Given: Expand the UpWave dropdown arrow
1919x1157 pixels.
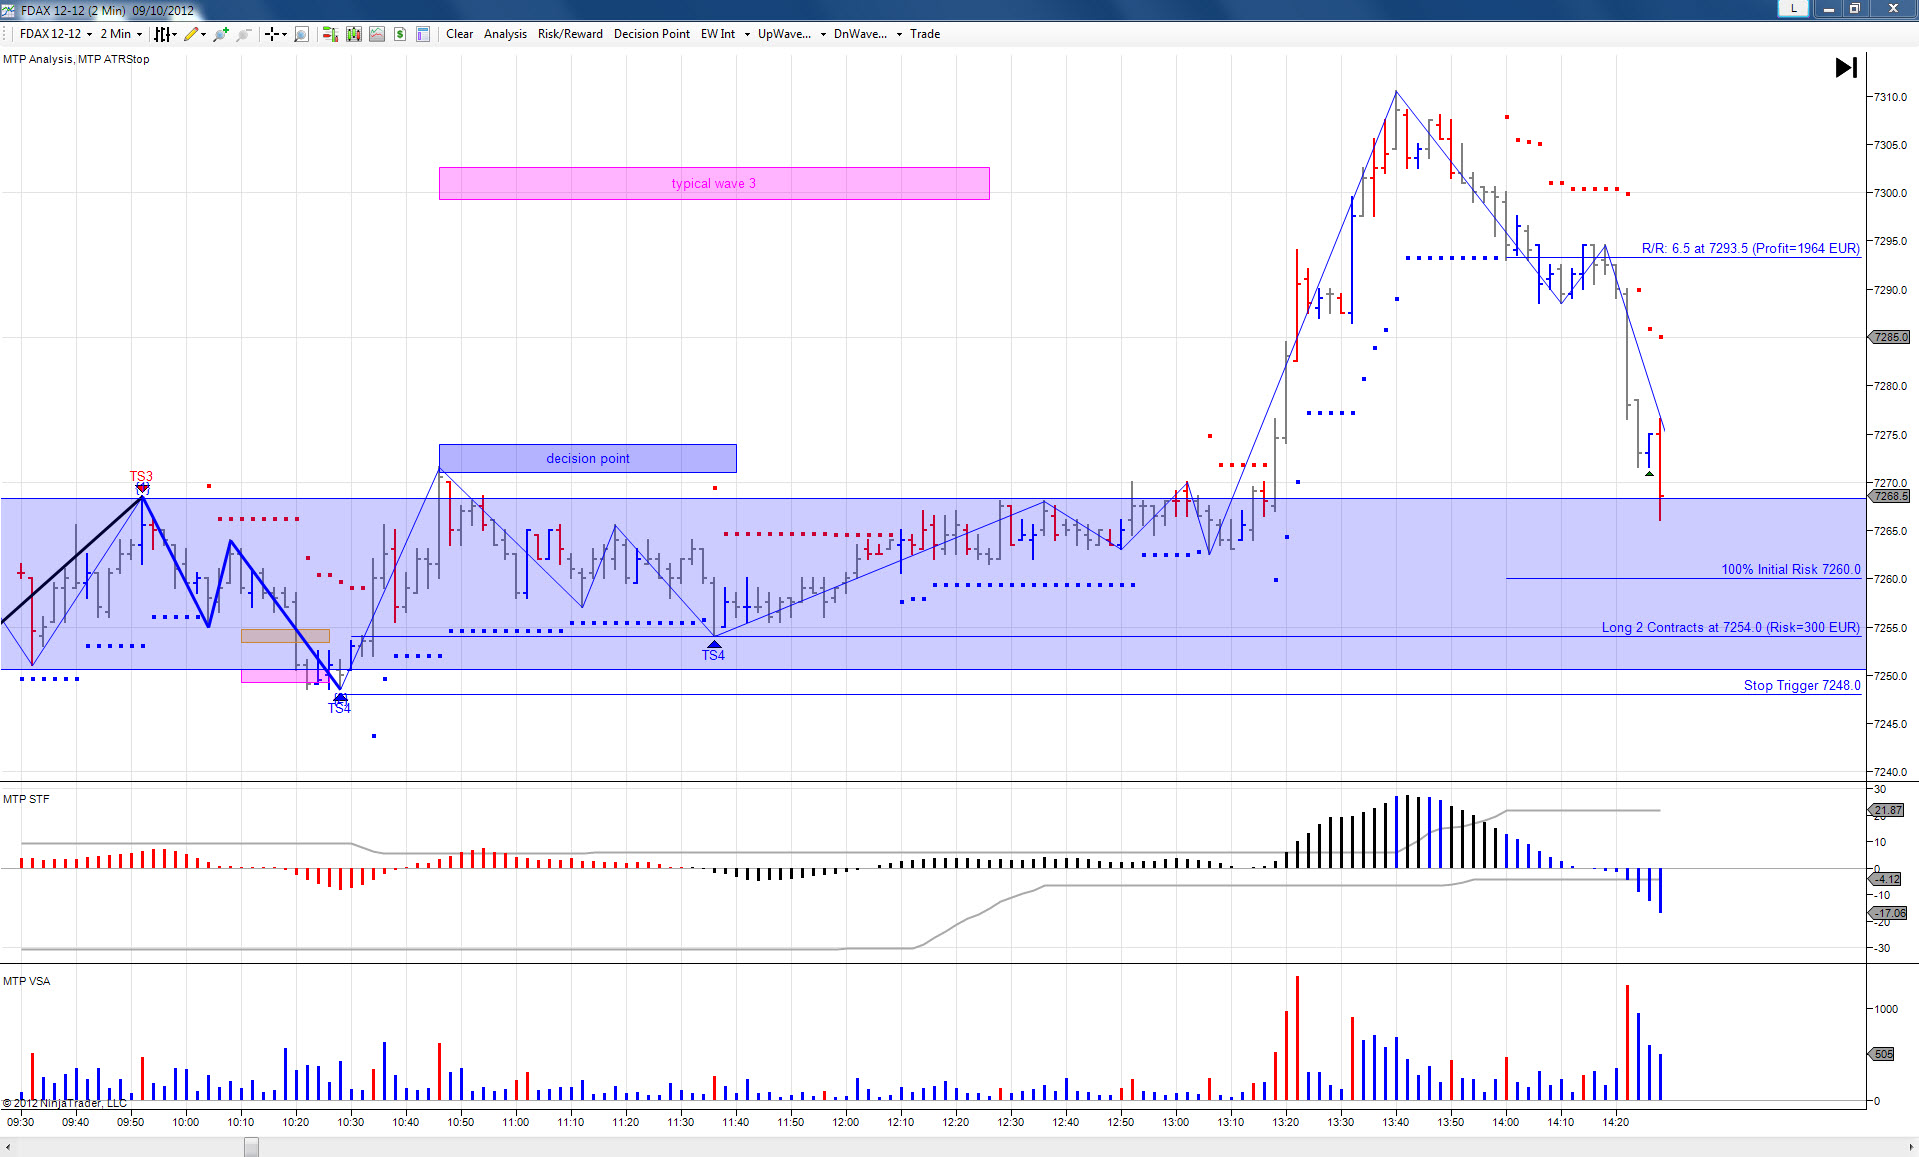Looking at the screenshot, I should (823, 34).
